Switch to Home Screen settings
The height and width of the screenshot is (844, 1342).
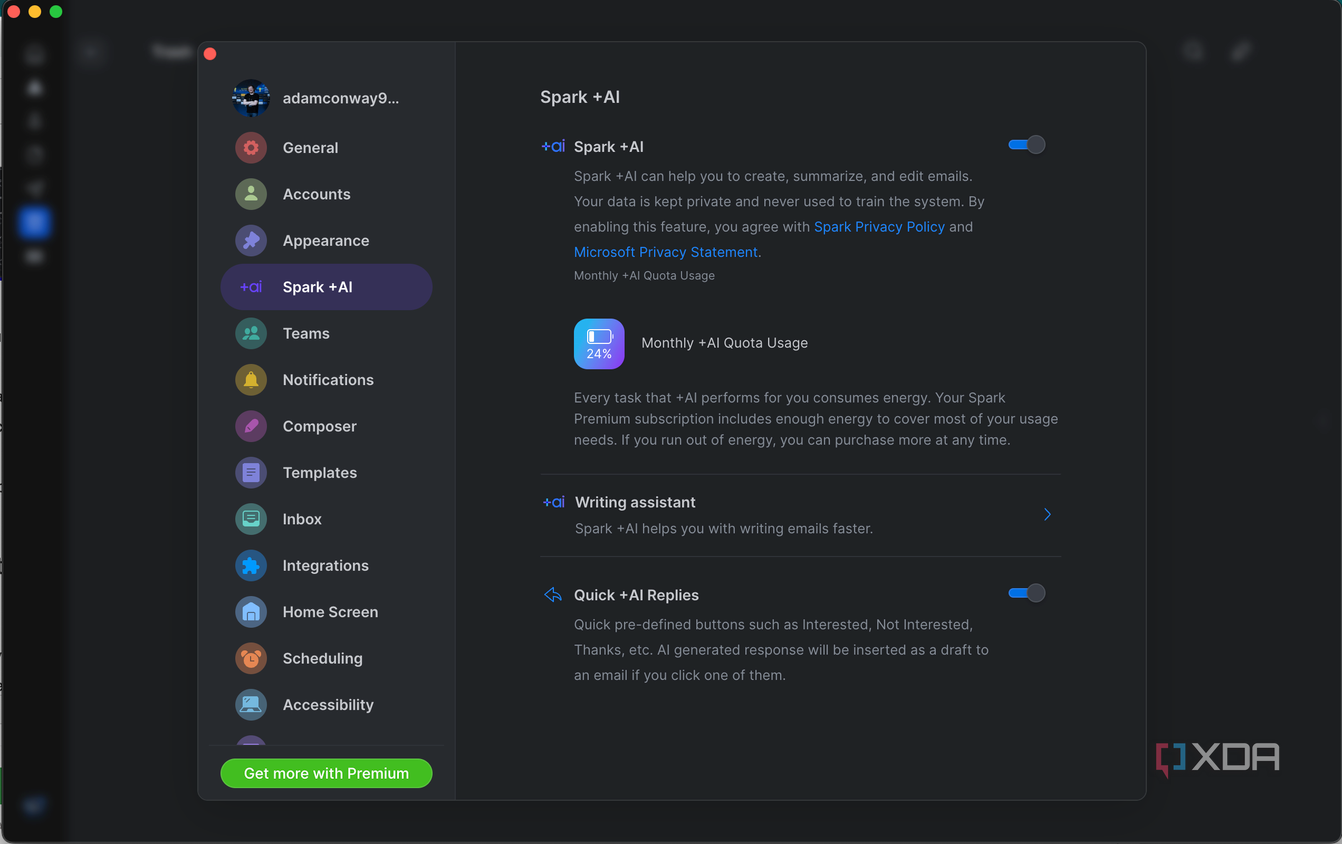pyautogui.click(x=326, y=612)
